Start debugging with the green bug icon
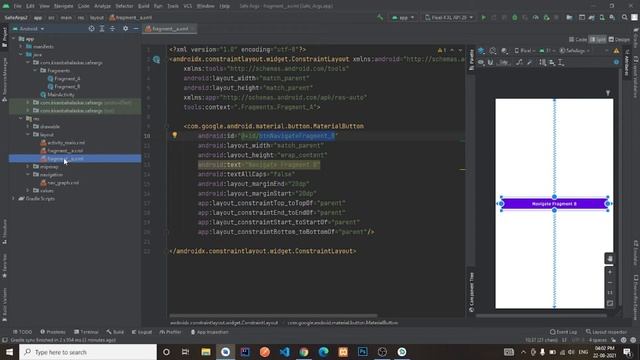This screenshot has height=360, width=640. pyautogui.click(x=515, y=18)
